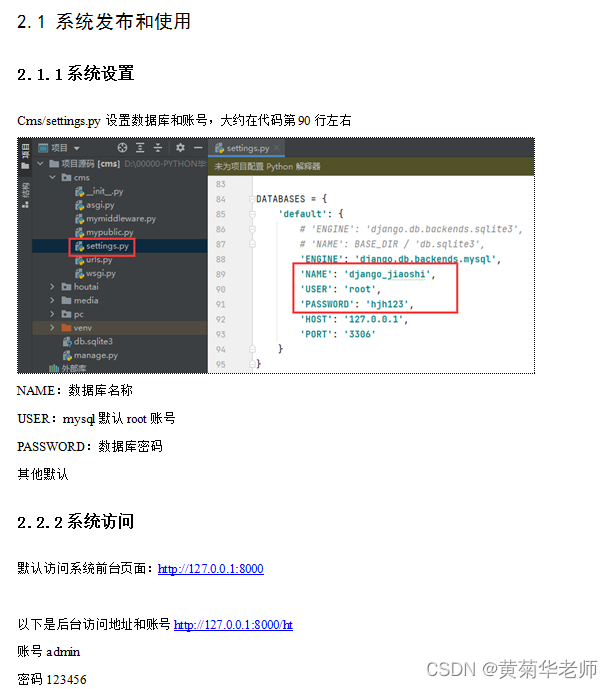Viewport: 613px width, 689px height.
Task: Click the folder icon next to cms
Action: click(66, 177)
